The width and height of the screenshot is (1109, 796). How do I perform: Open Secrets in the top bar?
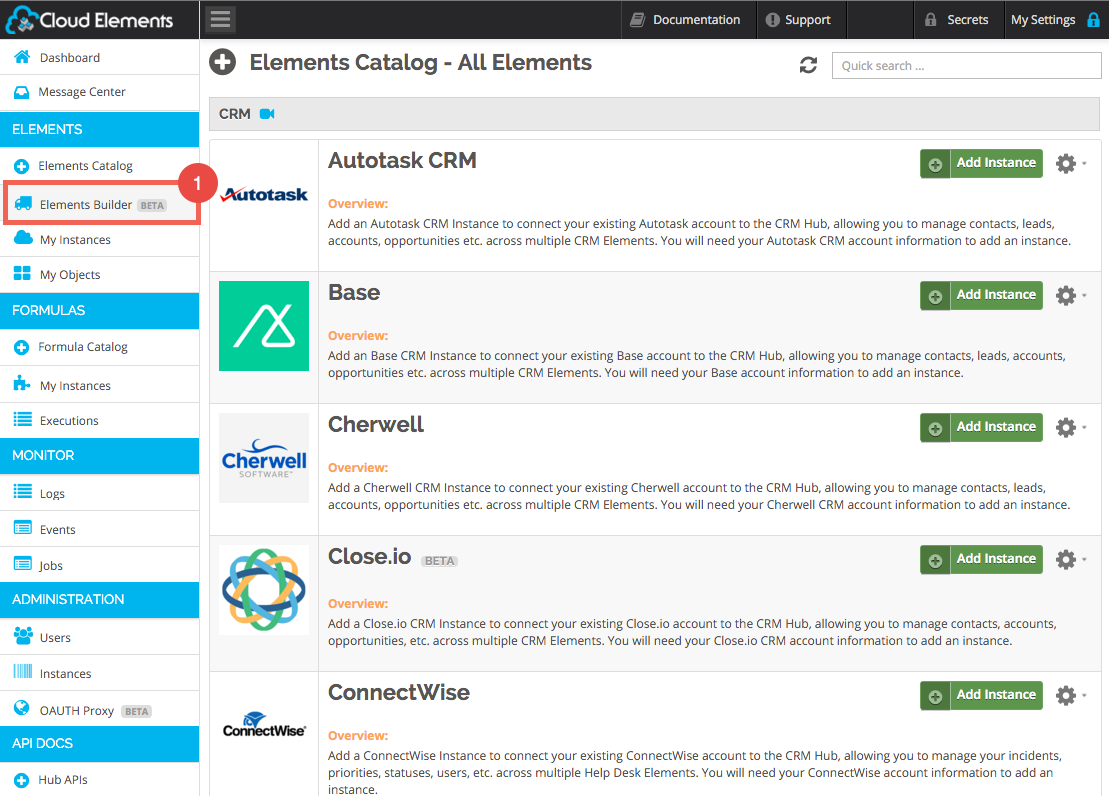(x=957, y=20)
